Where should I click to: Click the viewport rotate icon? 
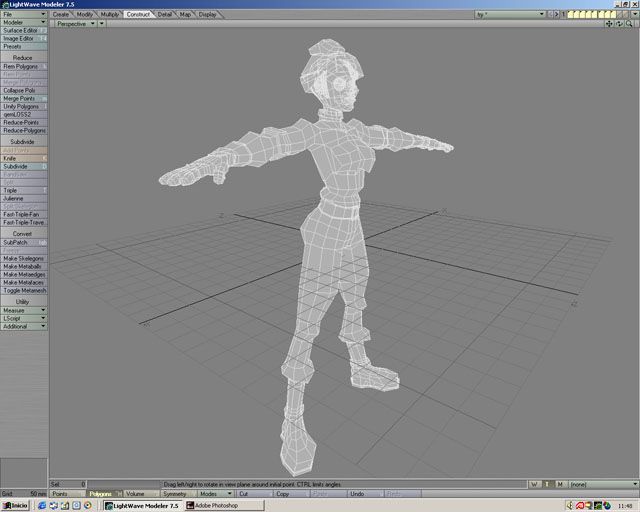[619, 24]
